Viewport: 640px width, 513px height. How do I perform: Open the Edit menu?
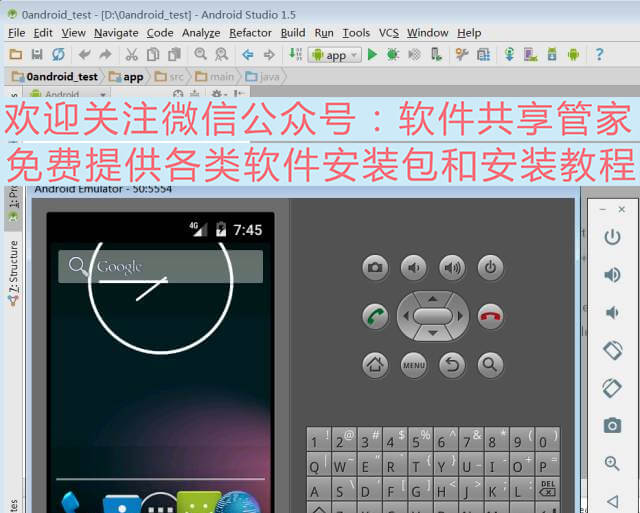pos(43,33)
